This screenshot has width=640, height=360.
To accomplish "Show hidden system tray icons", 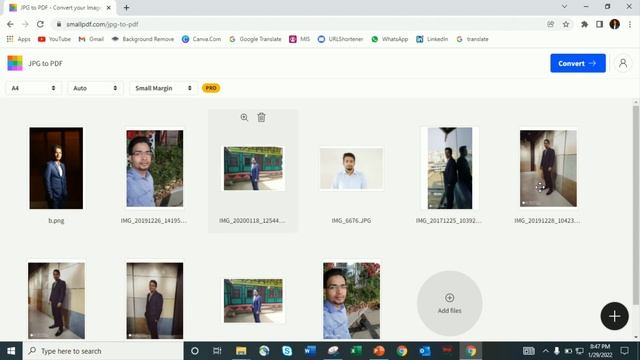I will click(x=545, y=351).
